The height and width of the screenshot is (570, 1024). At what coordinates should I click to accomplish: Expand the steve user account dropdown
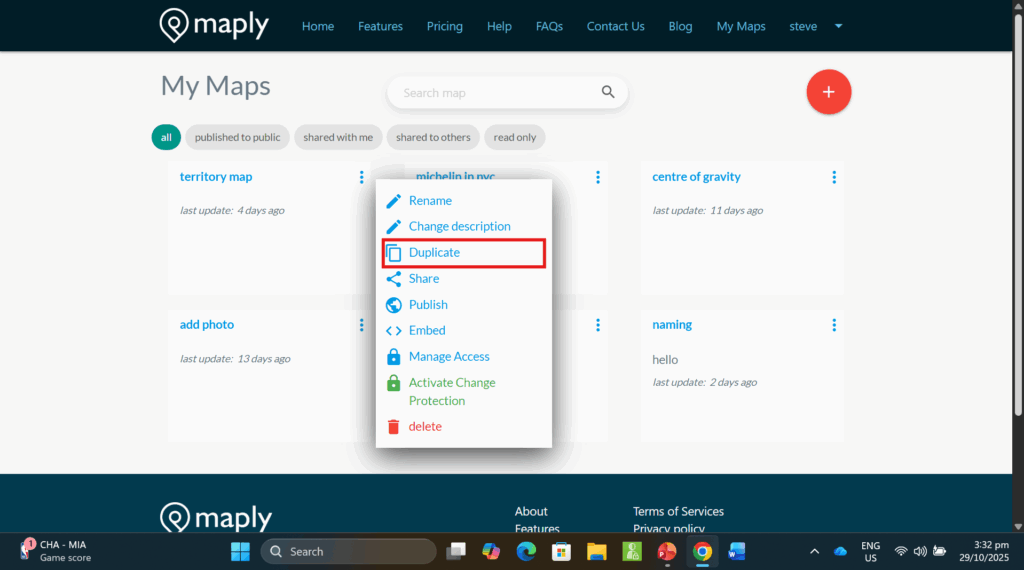(838, 26)
